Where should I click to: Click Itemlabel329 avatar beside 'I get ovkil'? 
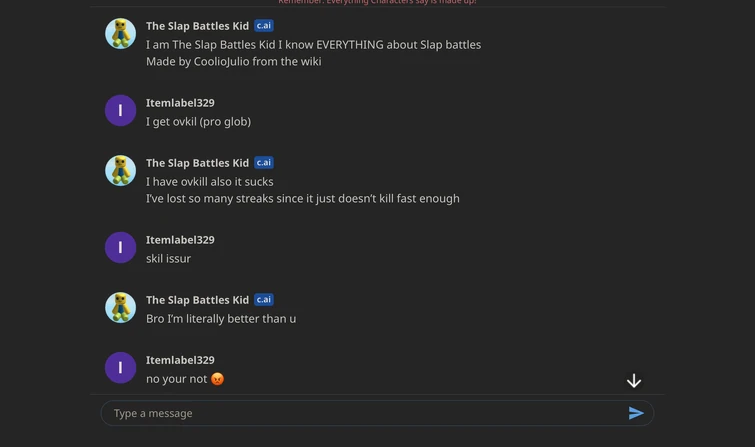pyautogui.click(x=121, y=110)
